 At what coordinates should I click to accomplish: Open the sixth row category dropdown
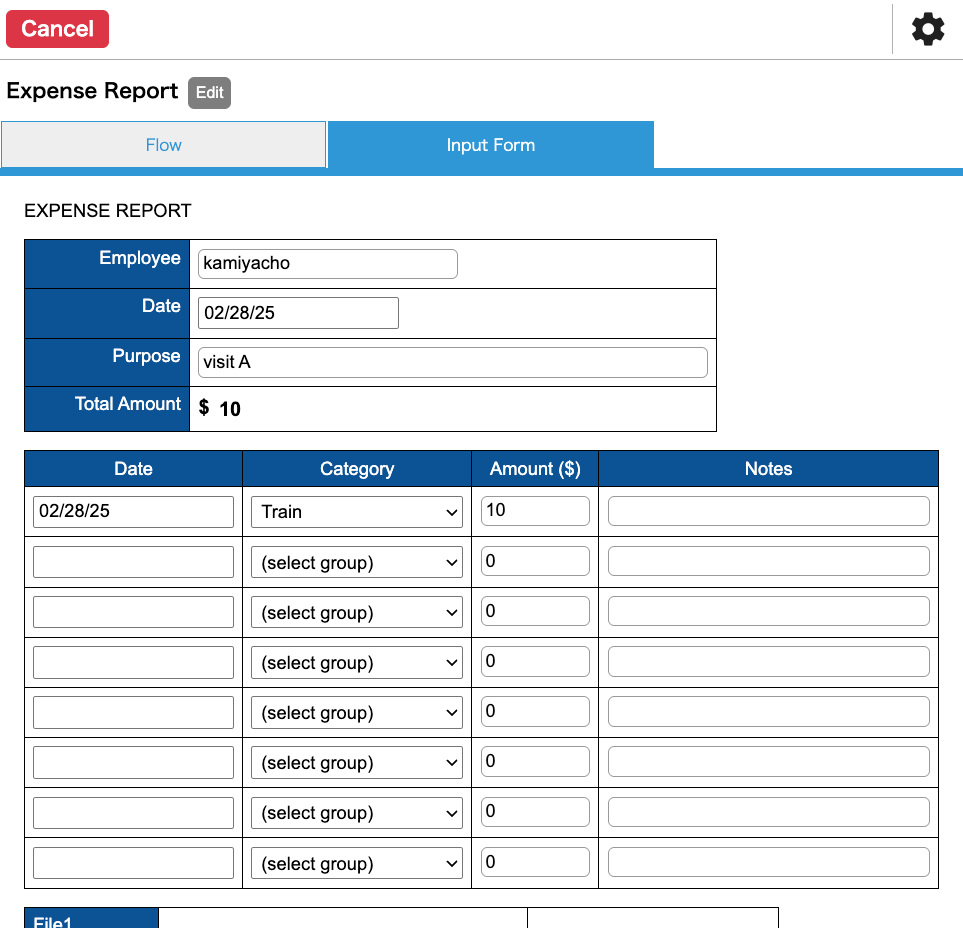pyautogui.click(x=357, y=762)
